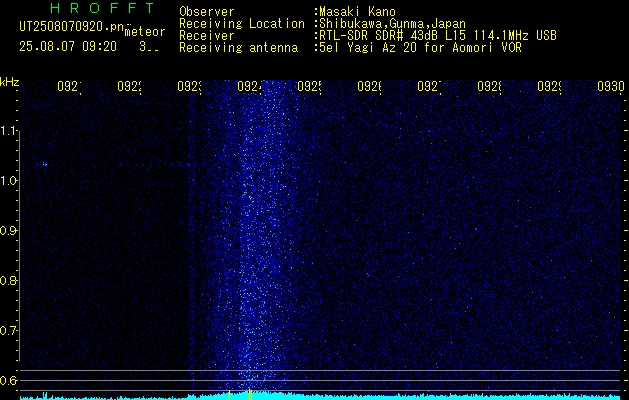Click the RTL-SDR SDR# receiver details
Screen dimensions: 629x400
(x=437, y=36)
